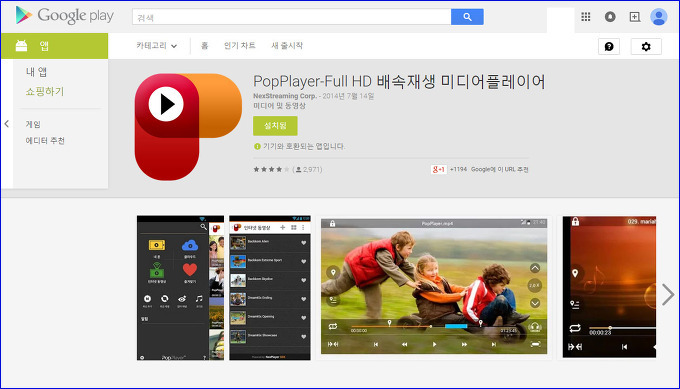Click the seek bar in landscape screenshot
The height and width of the screenshot is (389, 680).
point(434,326)
